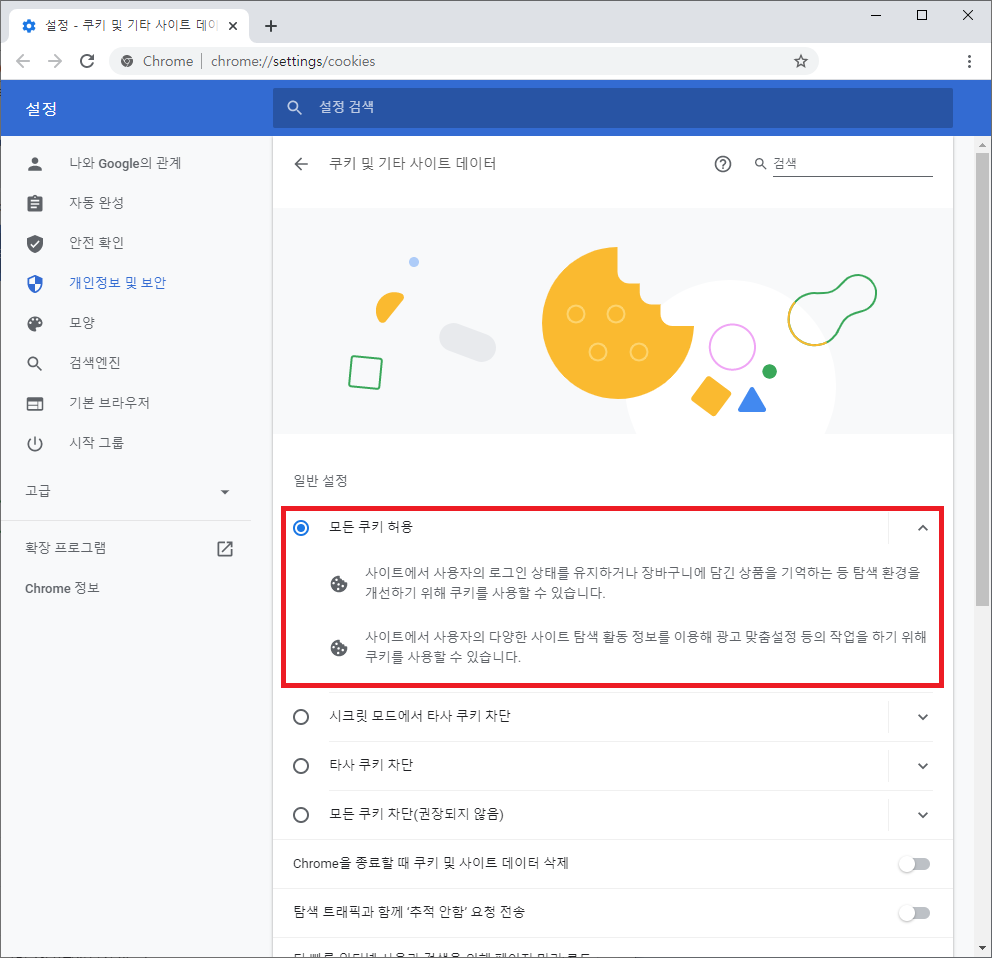992x958 pixels.
Task: Click scrollbar down arrow
Action: pos(982,948)
